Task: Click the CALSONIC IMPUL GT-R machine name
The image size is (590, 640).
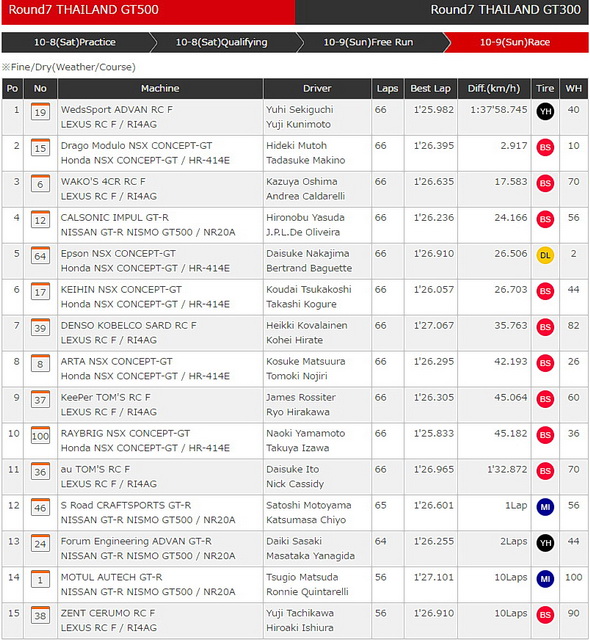Action: [x=115, y=218]
